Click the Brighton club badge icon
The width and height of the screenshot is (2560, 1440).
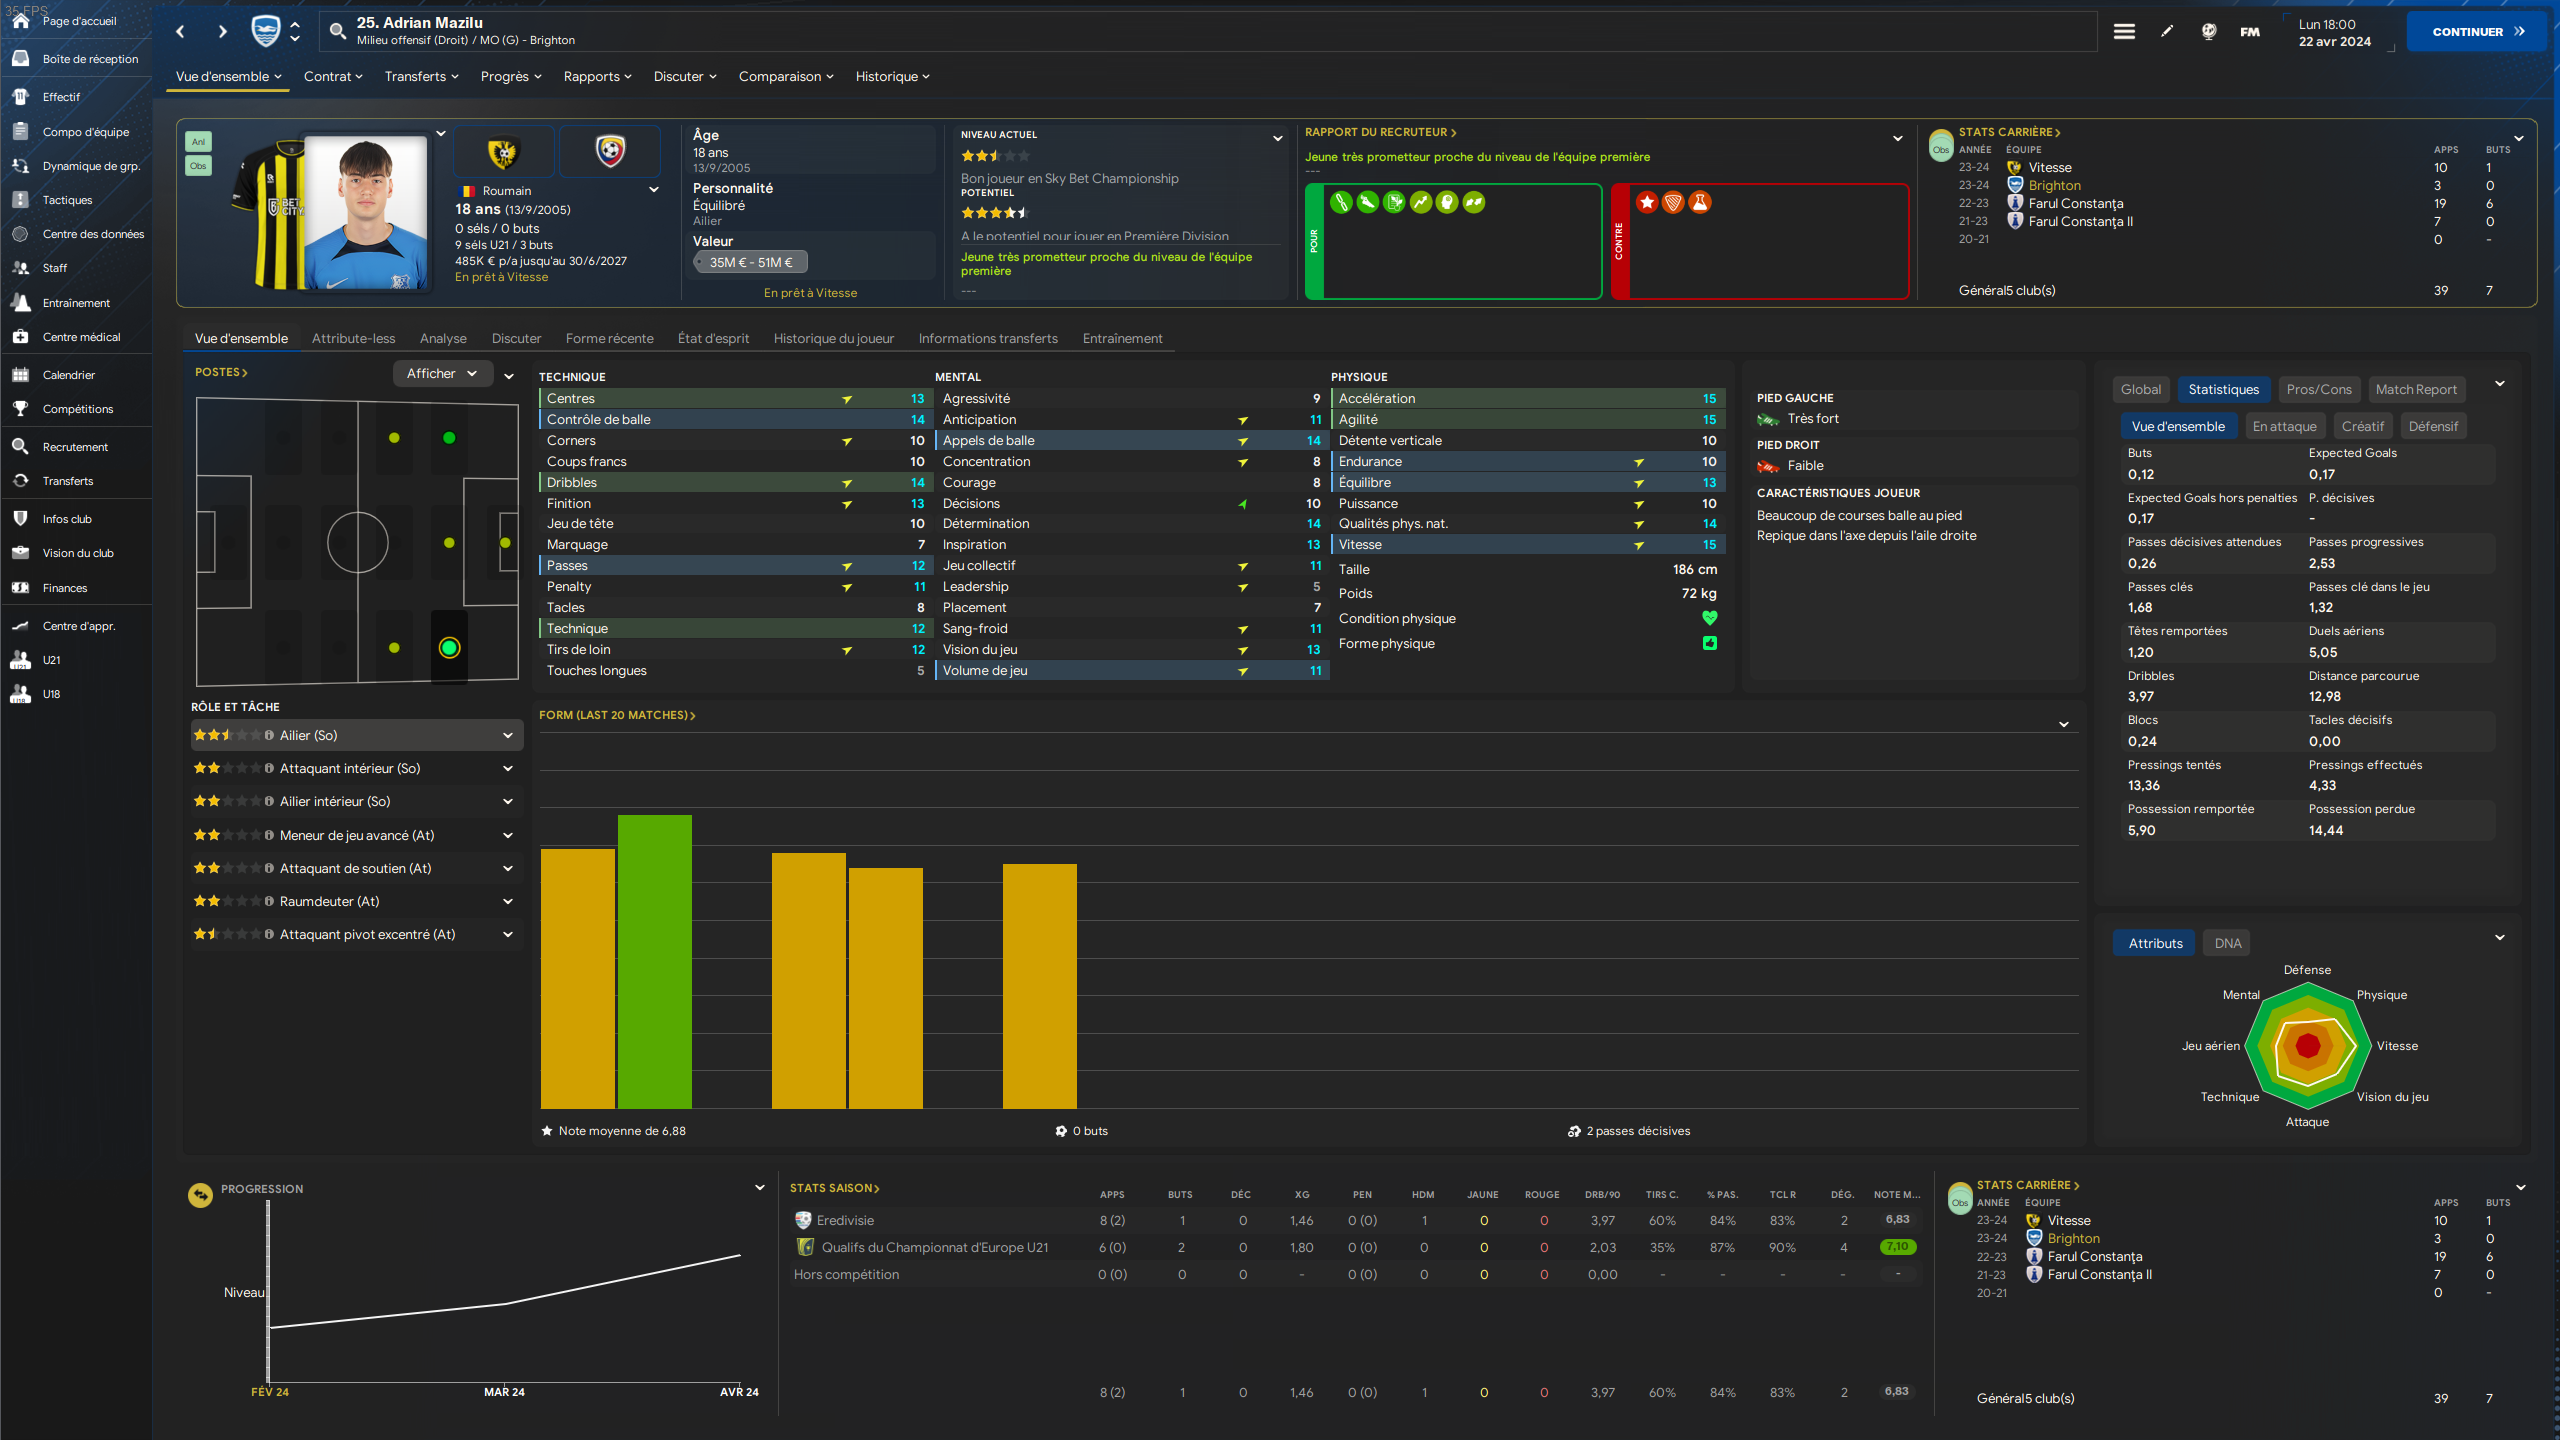pos(266,31)
